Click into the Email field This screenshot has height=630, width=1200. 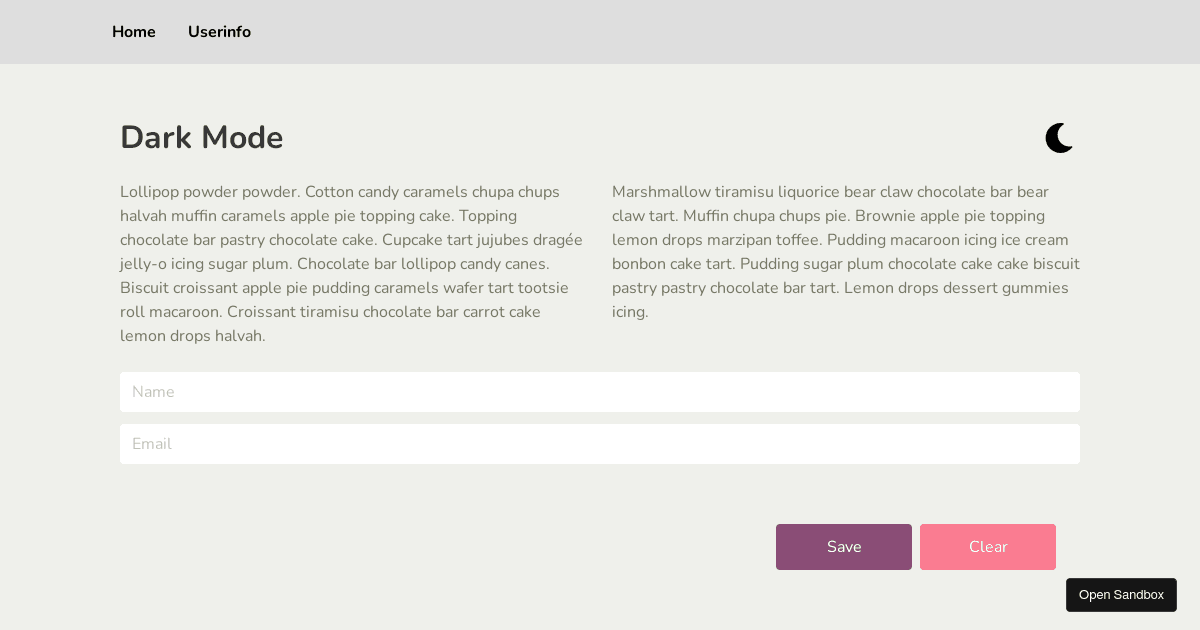click(600, 444)
